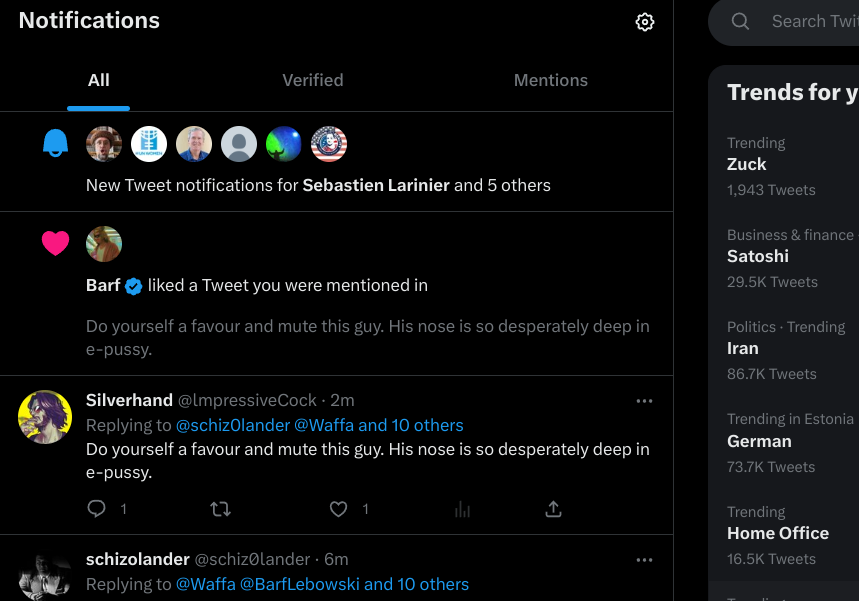Open @schiz0lander mention link in Silverhand's reply
859x601 pixels.
click(x=232, y=425)
